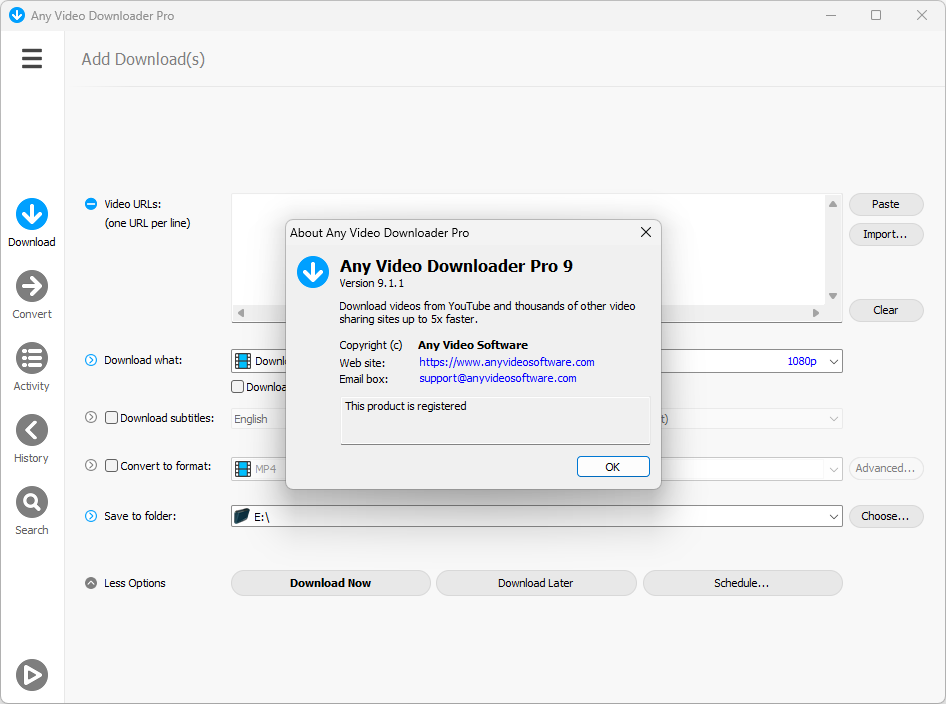Open the subtitle language dropdown arrow
946x704 pixels.
pos(833,419)
